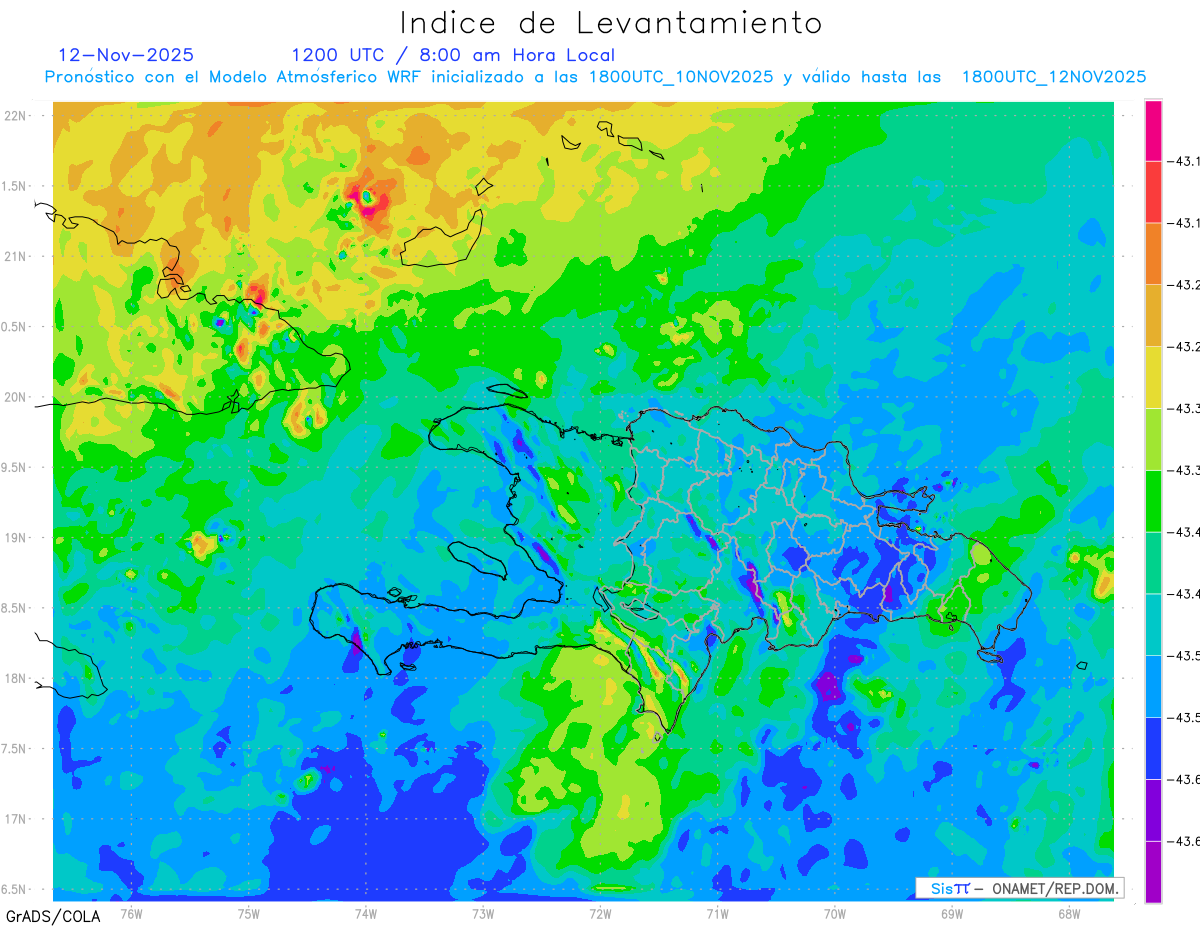Image resolution: width=1200 pixels, height=927 pixels.
Task: Click the '22N' latitude label
Action: point(16,115)
